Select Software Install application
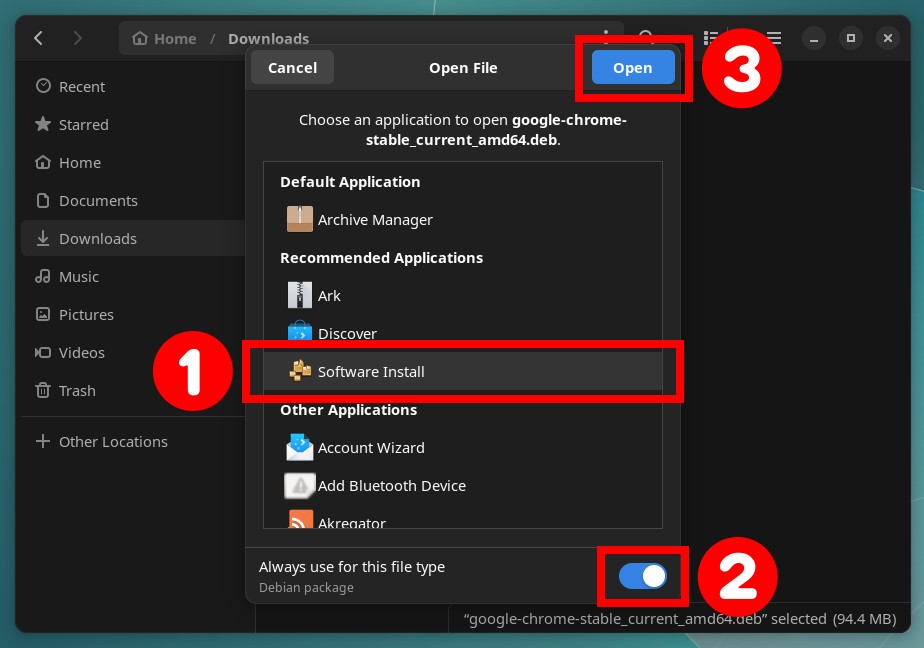This screenshot has width=924, height=648. (x=463, y=372)
